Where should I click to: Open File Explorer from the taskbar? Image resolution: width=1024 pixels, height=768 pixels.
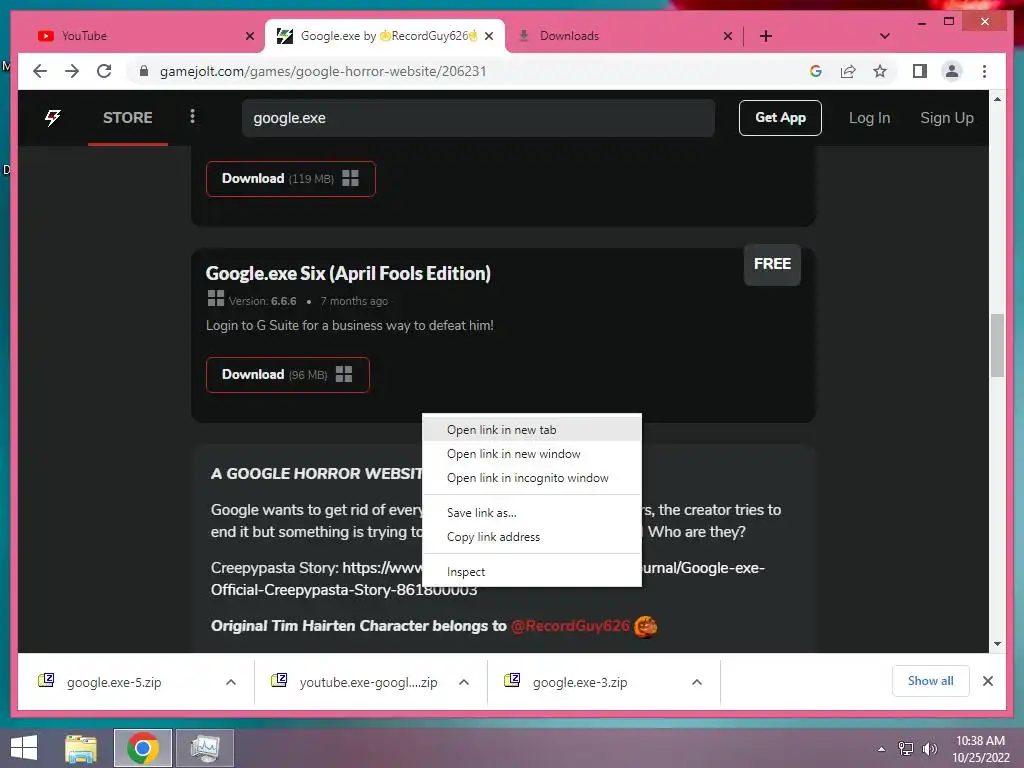coord(81,748)
